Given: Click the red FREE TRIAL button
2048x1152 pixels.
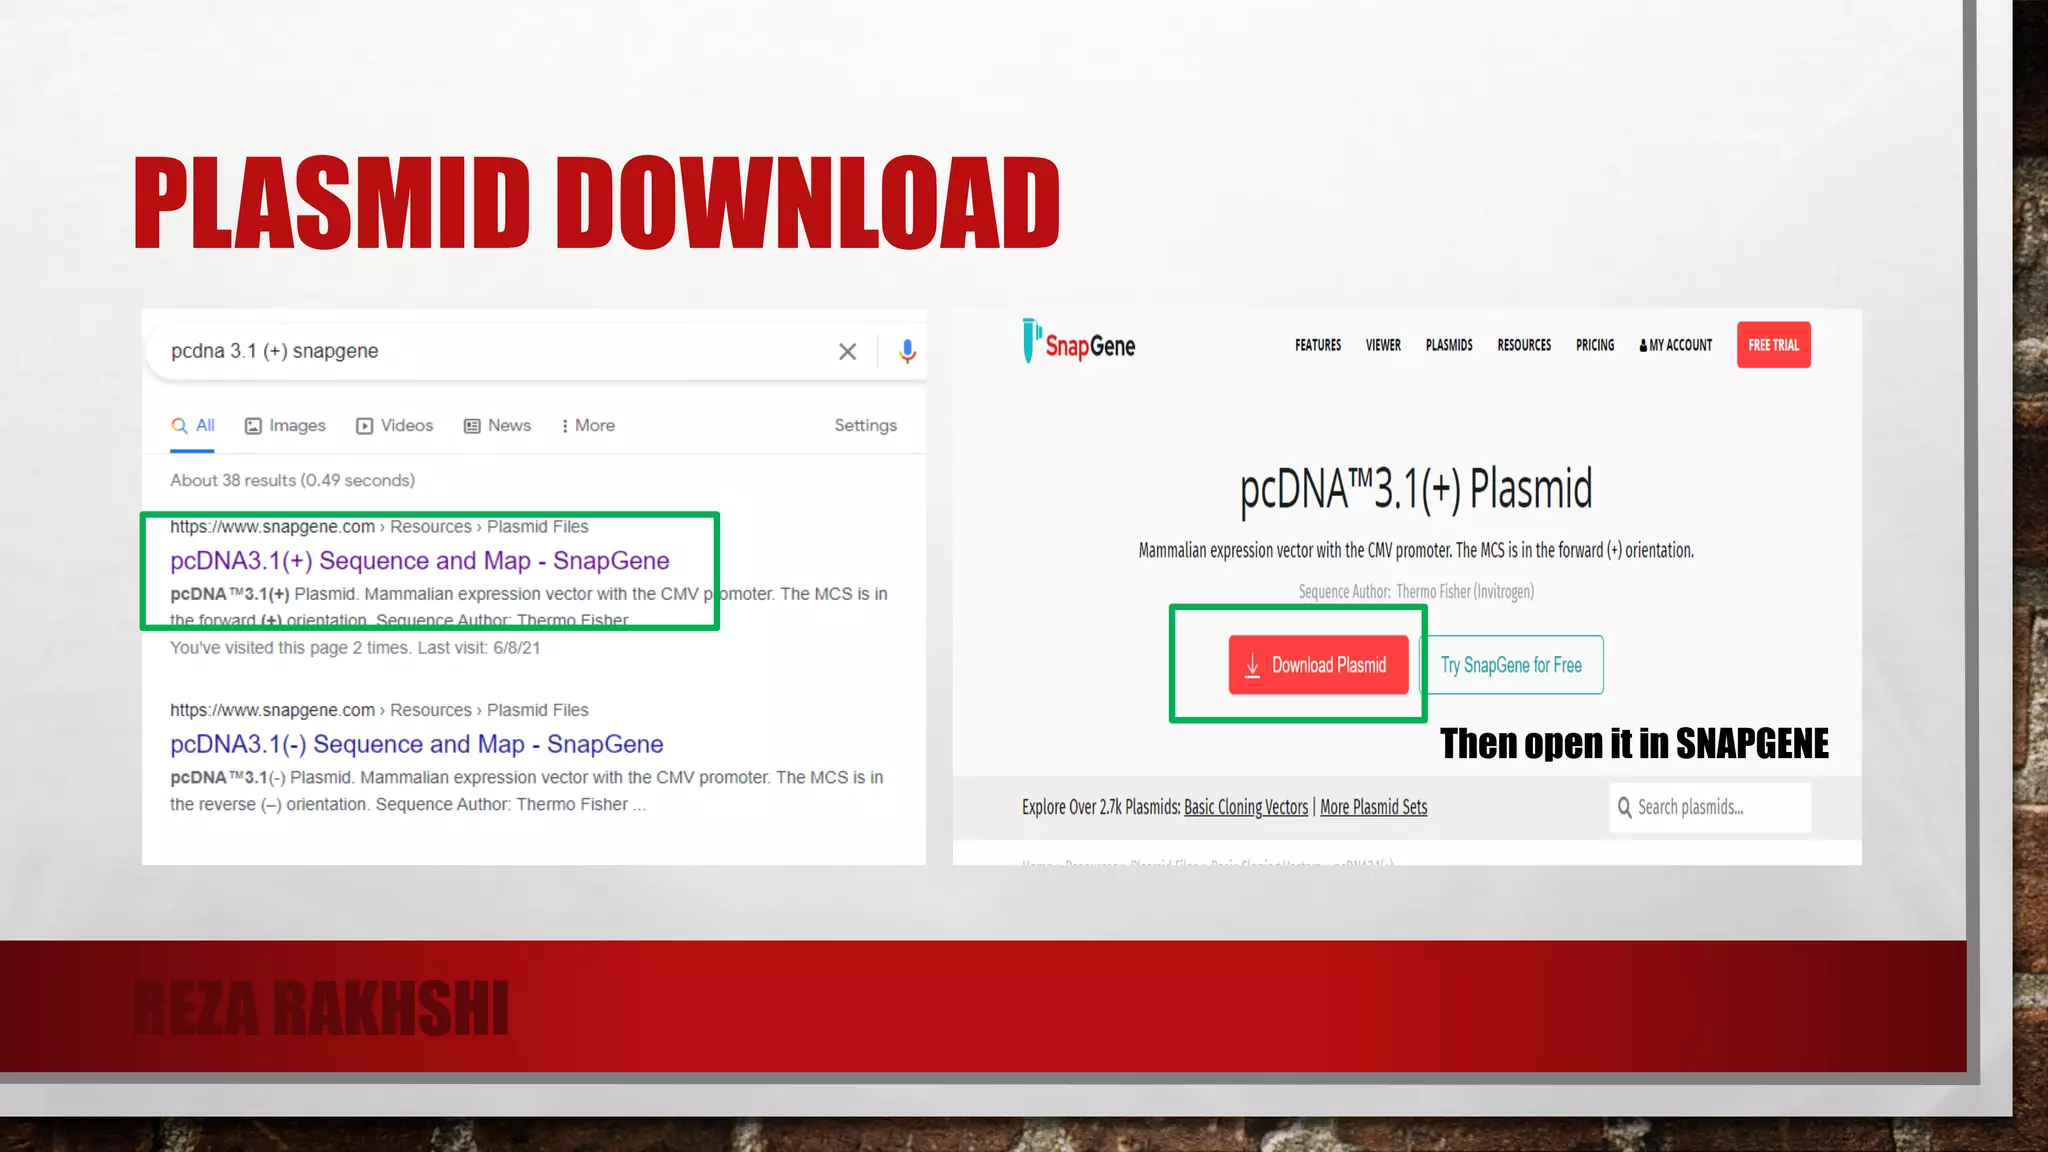Looking at the screenshot, I should point(1773,345).
